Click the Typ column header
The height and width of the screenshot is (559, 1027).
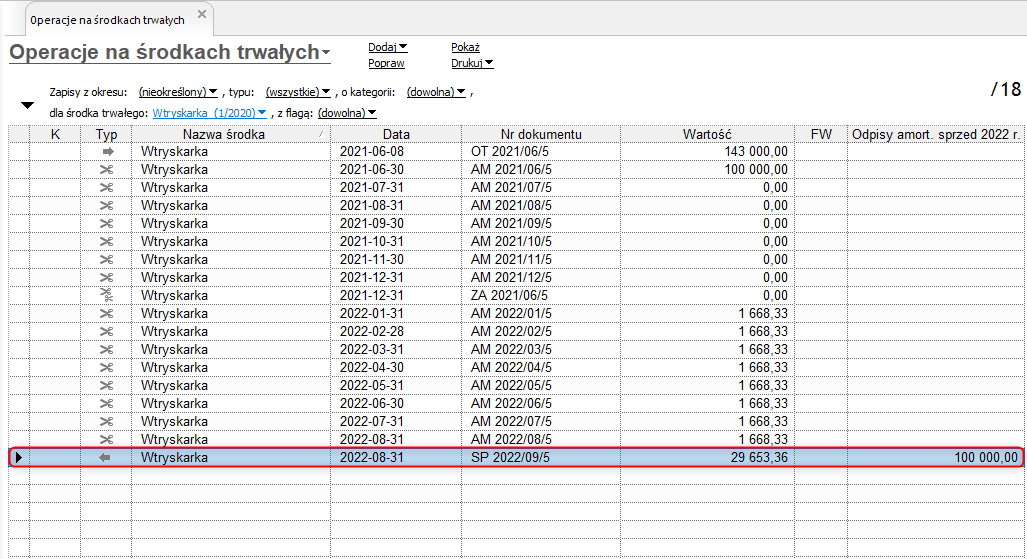(106, 134)
